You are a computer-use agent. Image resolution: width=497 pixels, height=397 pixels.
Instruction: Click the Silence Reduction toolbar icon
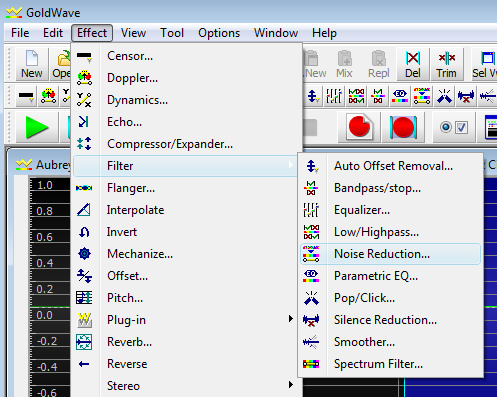pos(466,96)
